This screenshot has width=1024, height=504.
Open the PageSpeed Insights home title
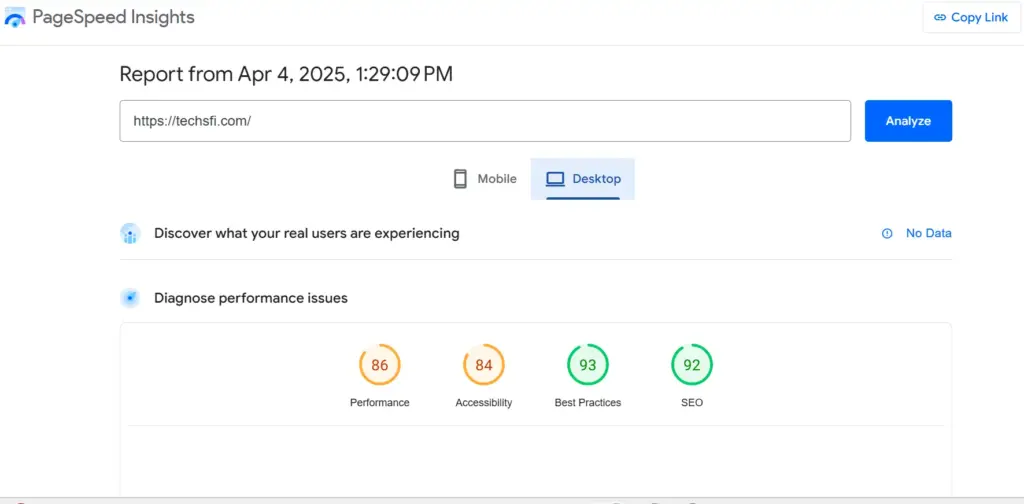point(114,18)
